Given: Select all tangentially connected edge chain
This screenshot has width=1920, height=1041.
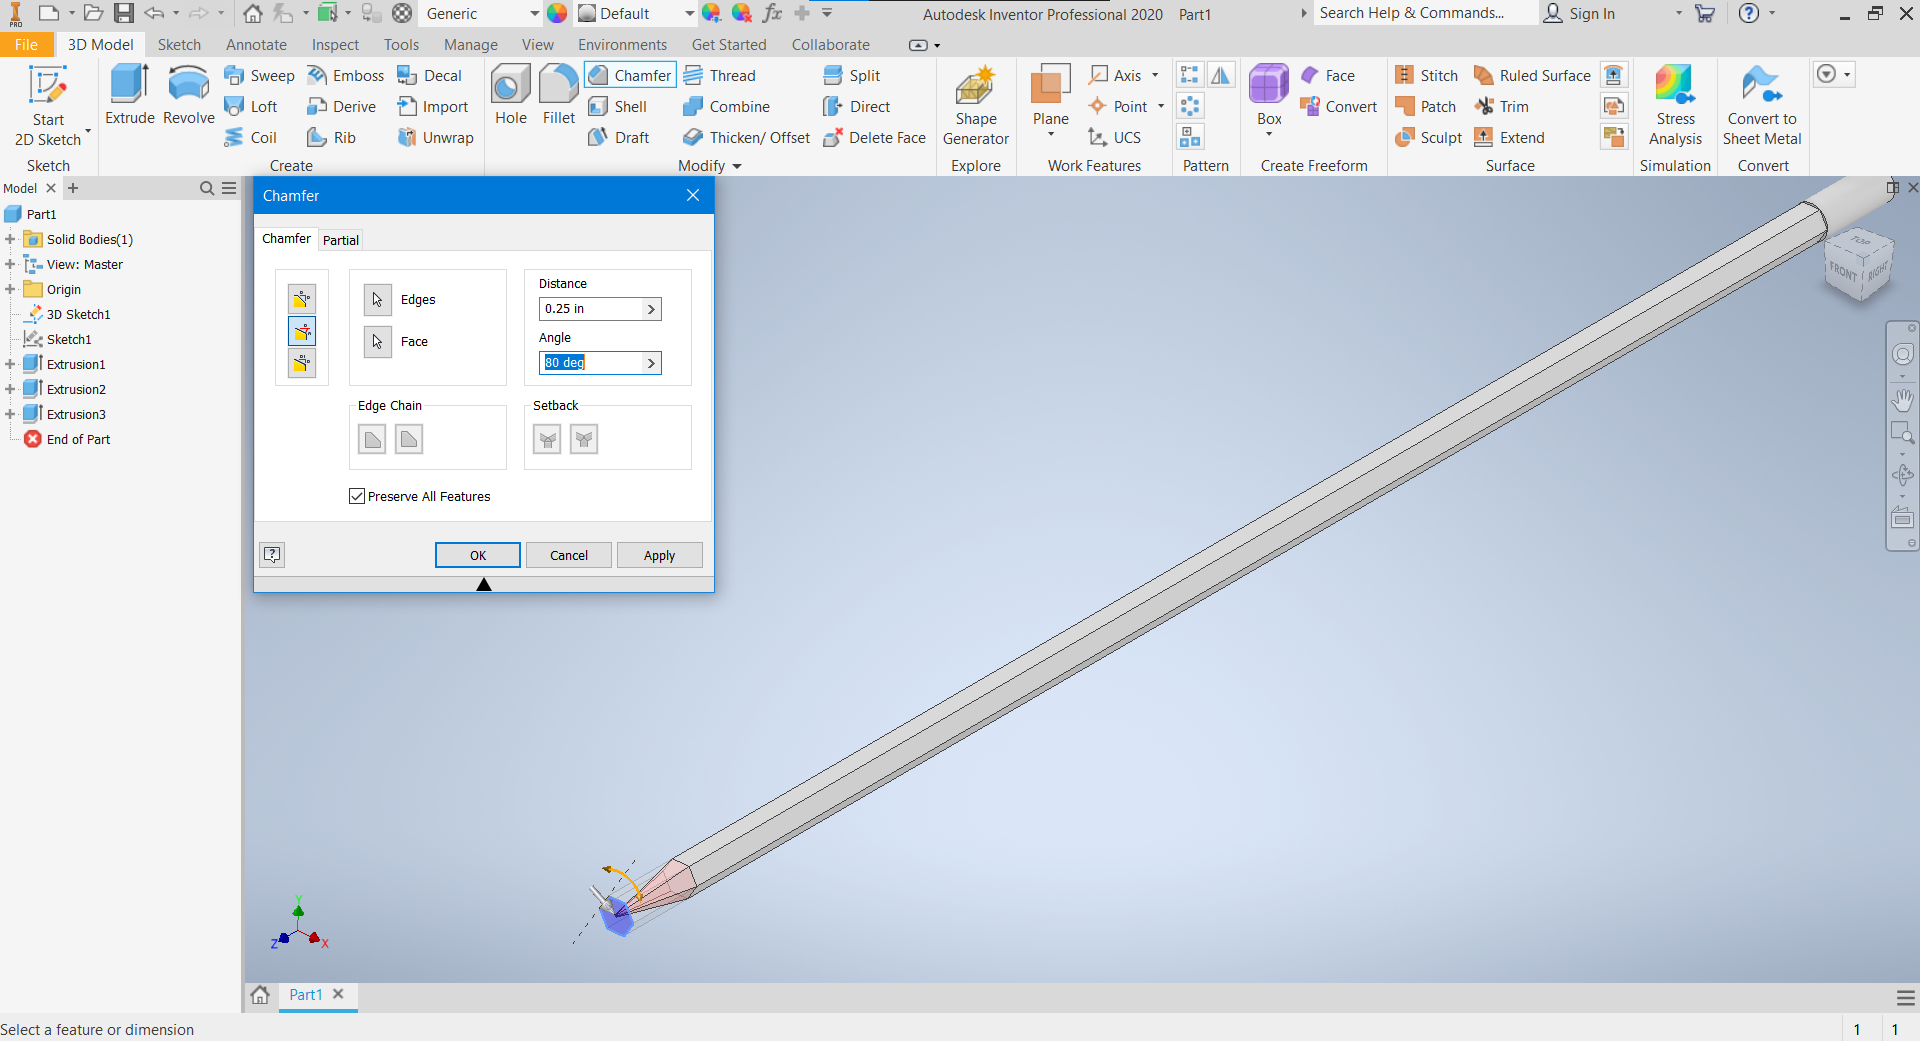Looking at the screenshot, I should 372,439.
